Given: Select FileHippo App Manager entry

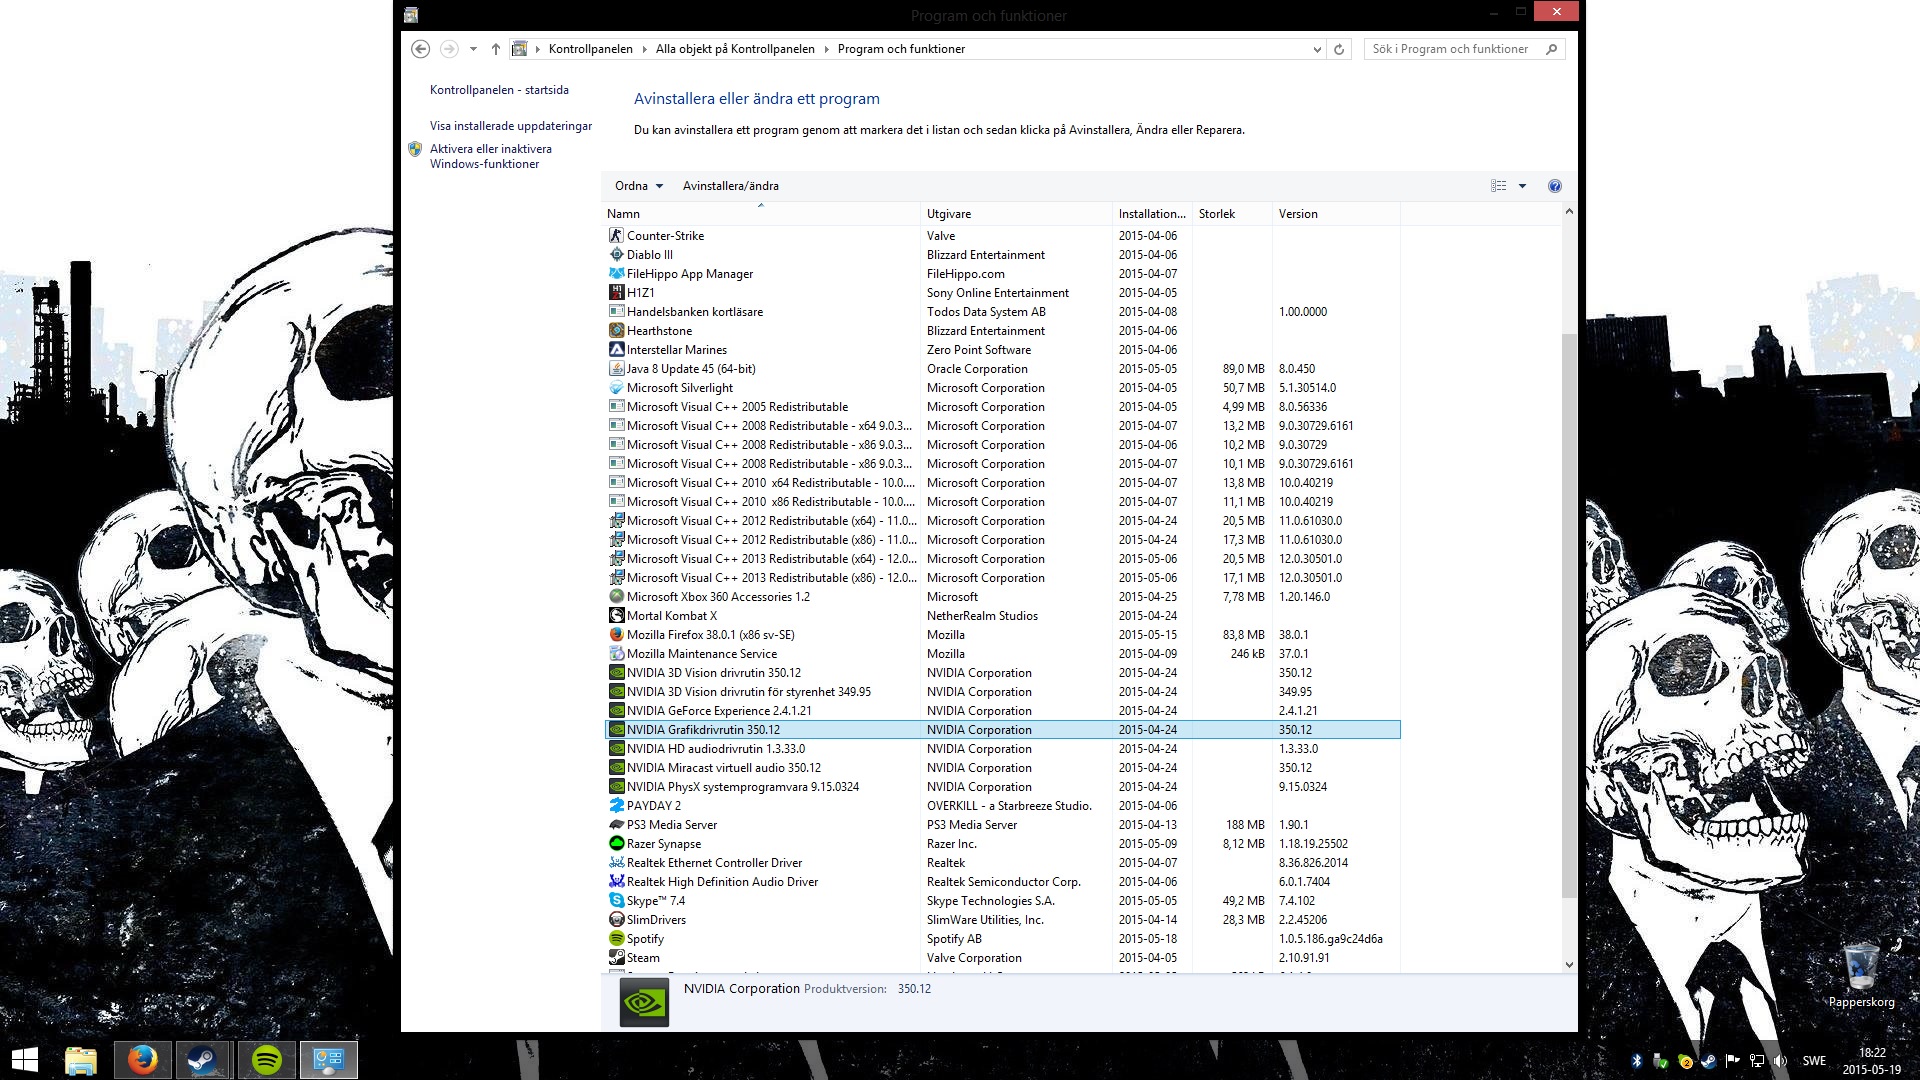Looking at the screenshot, I should coord(1002,274).
